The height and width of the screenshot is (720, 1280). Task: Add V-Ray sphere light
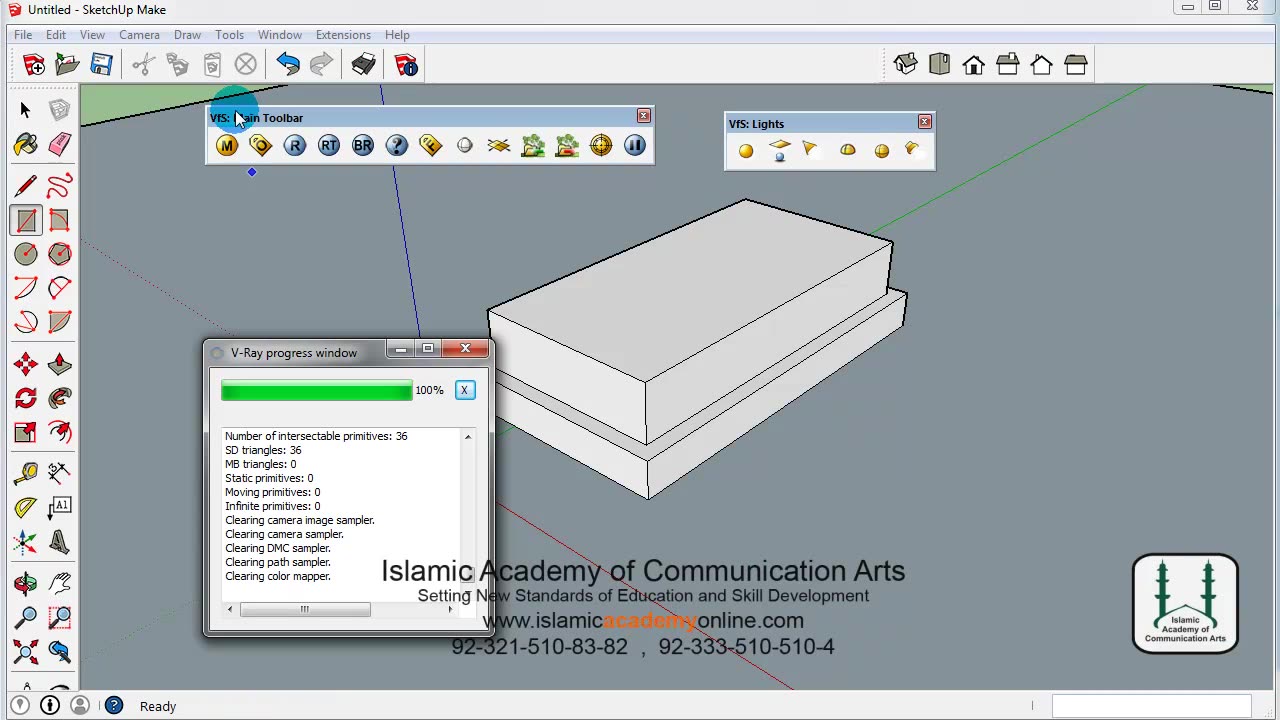(x=882, y=151)
